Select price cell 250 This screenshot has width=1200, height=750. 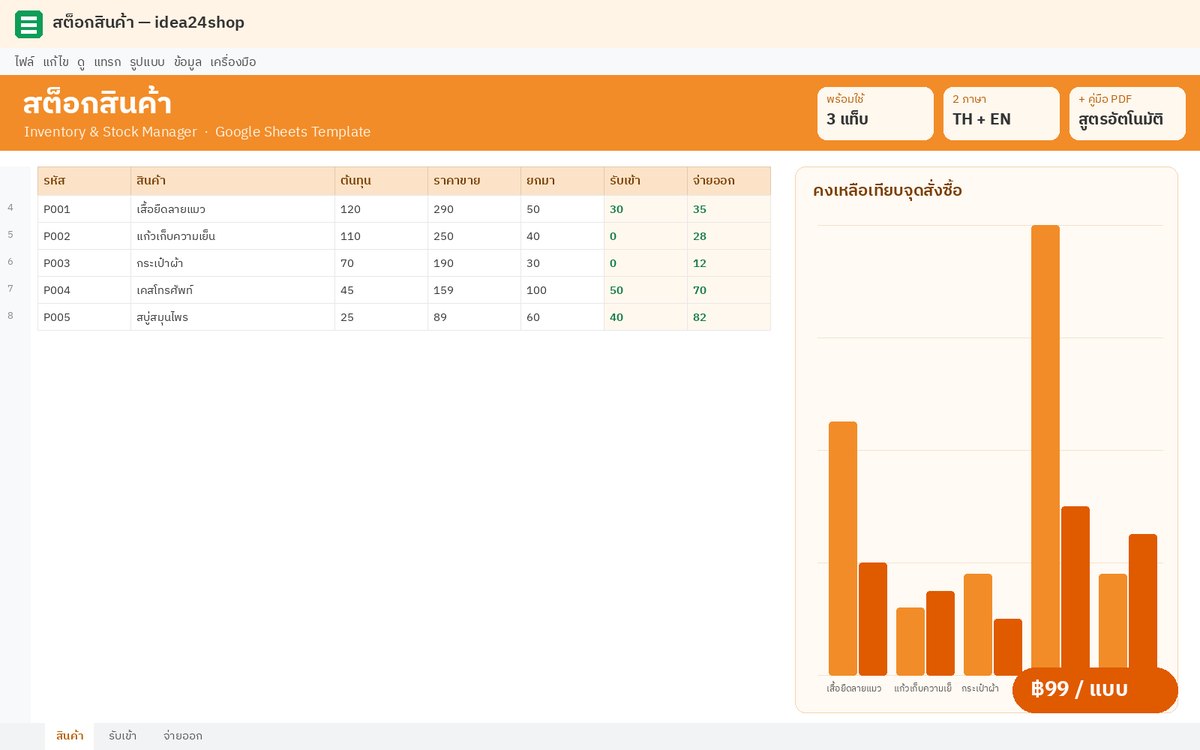(474, 236)
